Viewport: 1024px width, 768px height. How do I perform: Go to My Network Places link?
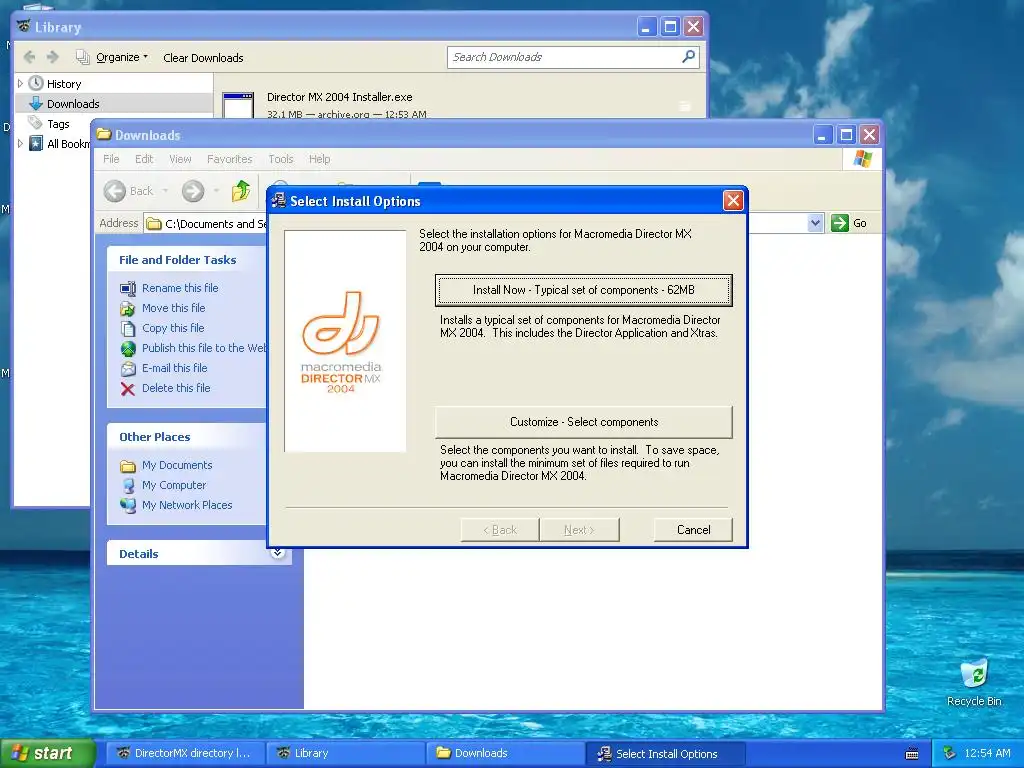[187, 505]
